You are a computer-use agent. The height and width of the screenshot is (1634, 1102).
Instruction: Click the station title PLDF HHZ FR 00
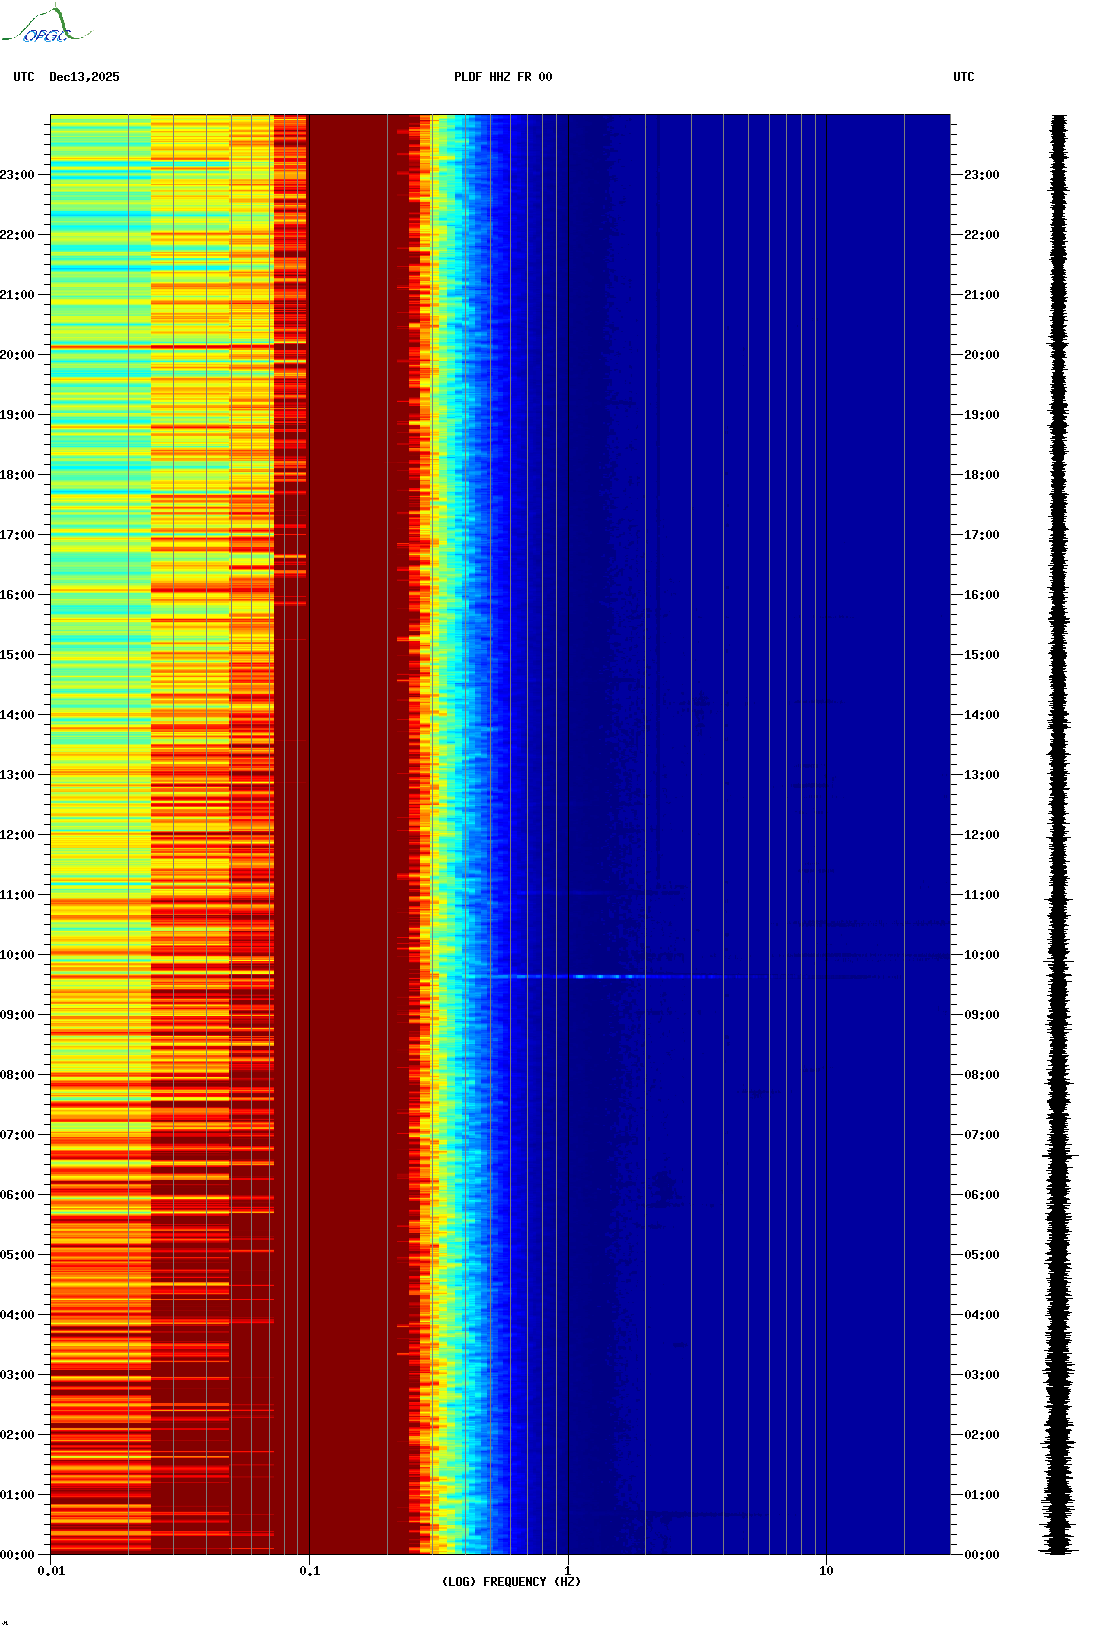[502, 77]
